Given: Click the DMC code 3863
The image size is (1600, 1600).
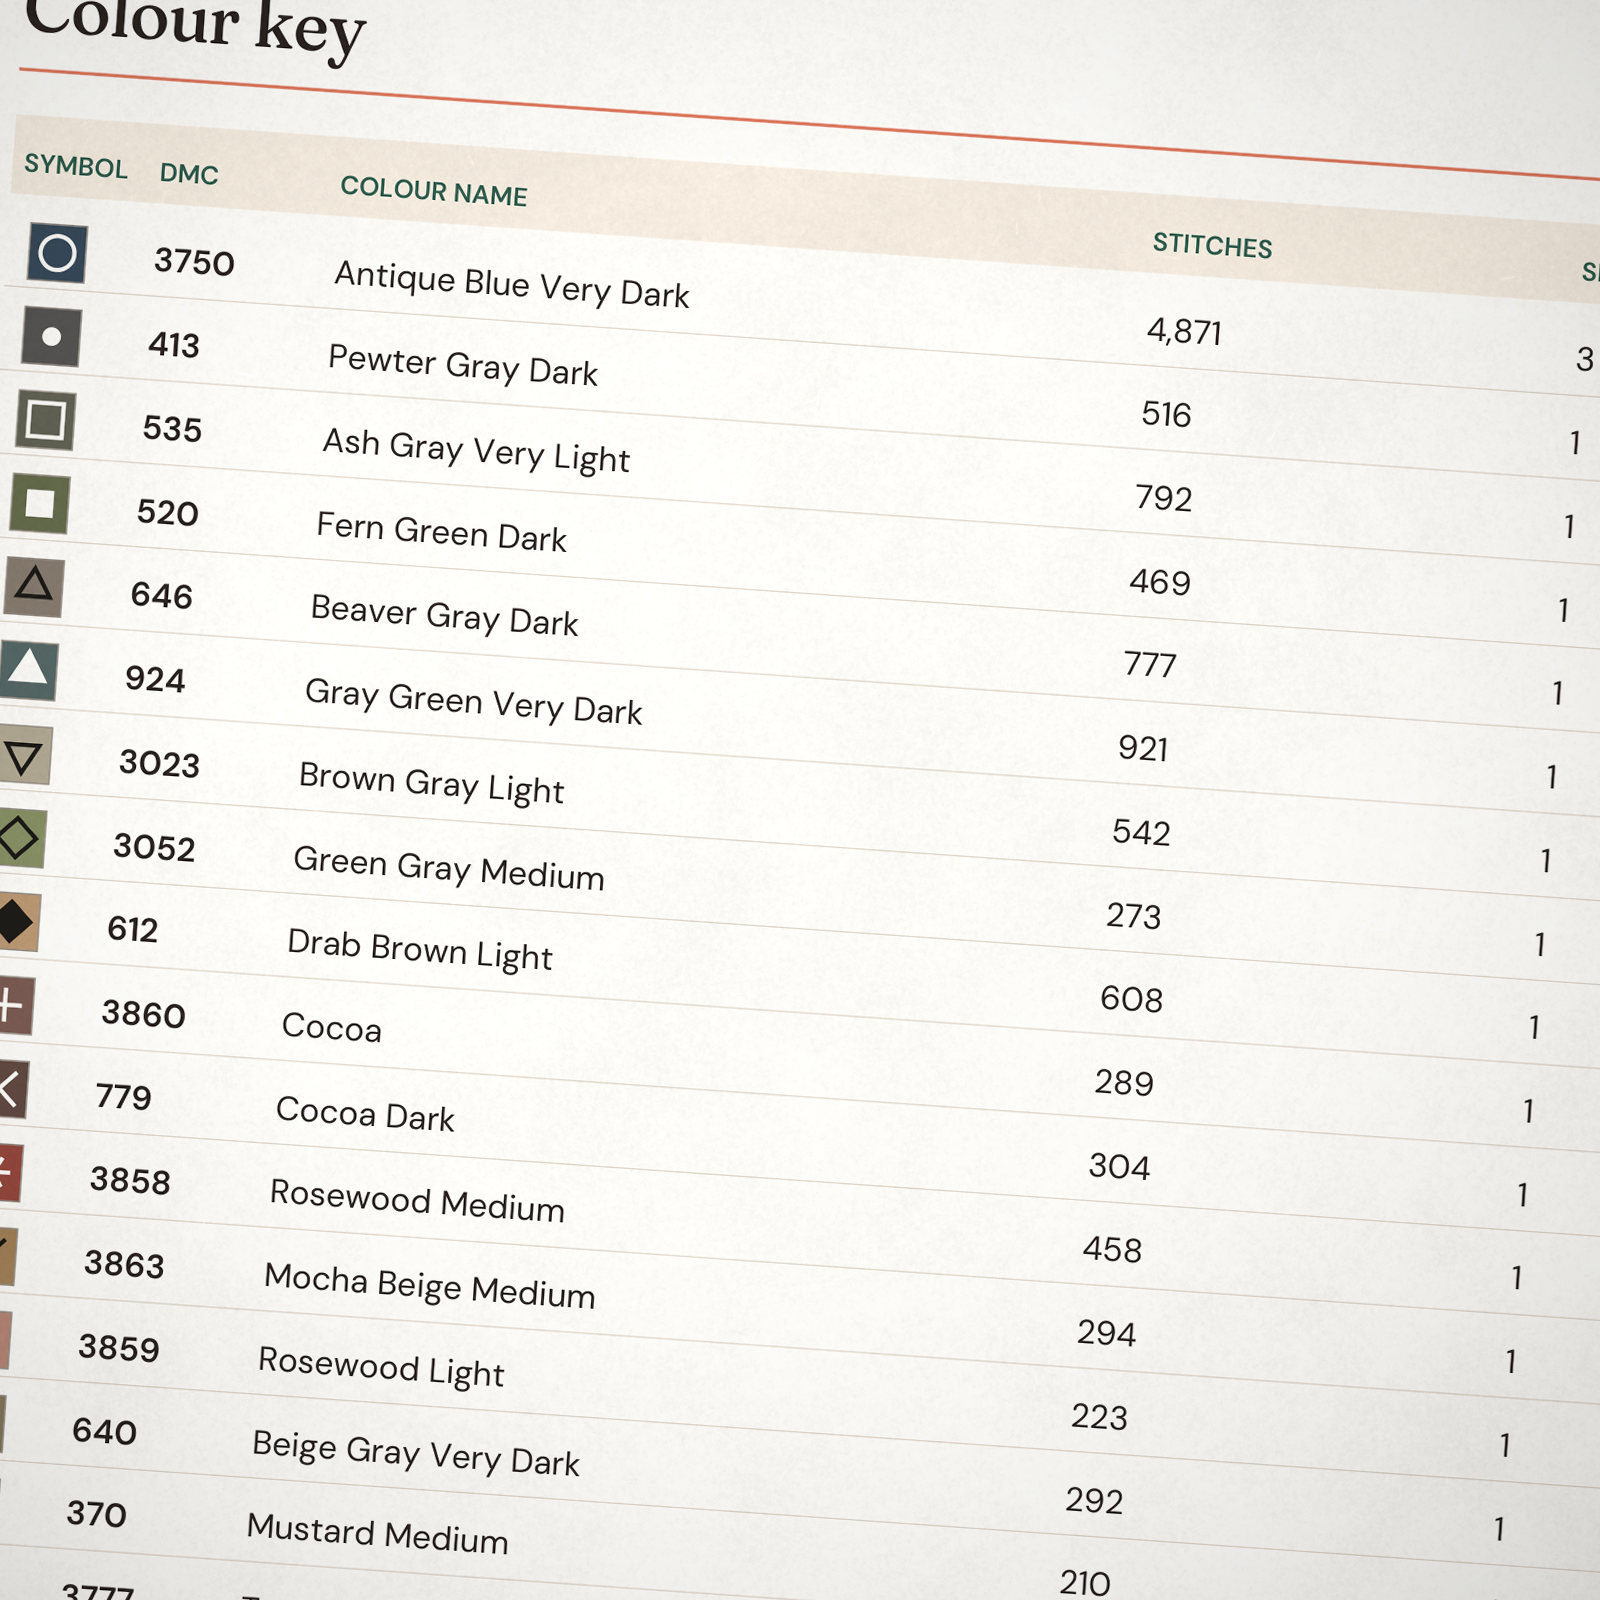Looking at the screenshot, I should [124, 1265].
